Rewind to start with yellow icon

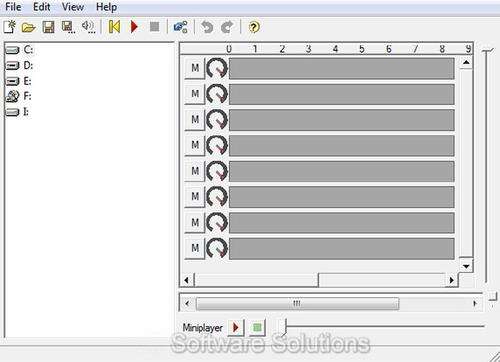click(x=114, y=27)
